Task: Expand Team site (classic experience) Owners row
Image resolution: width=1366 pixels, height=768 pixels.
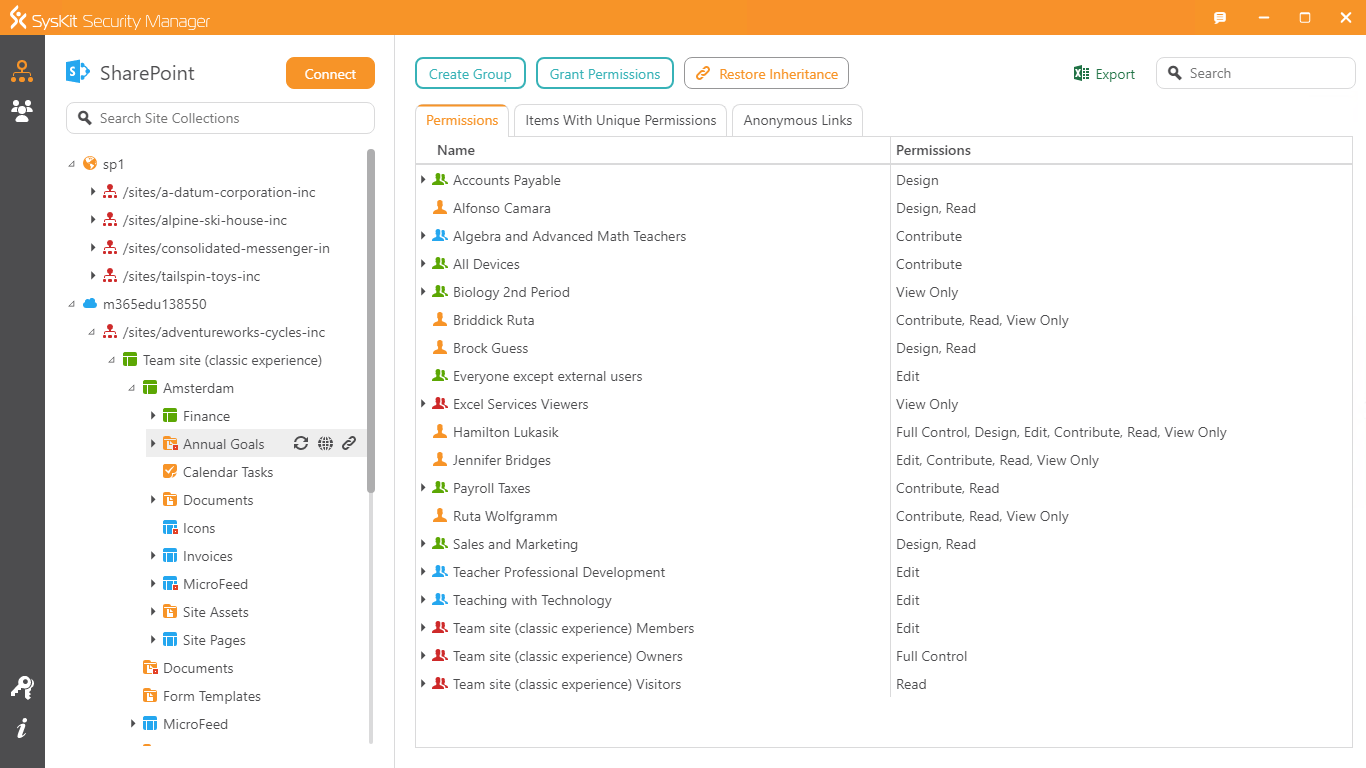Action: pyautogui.click(x=424, y=656)
